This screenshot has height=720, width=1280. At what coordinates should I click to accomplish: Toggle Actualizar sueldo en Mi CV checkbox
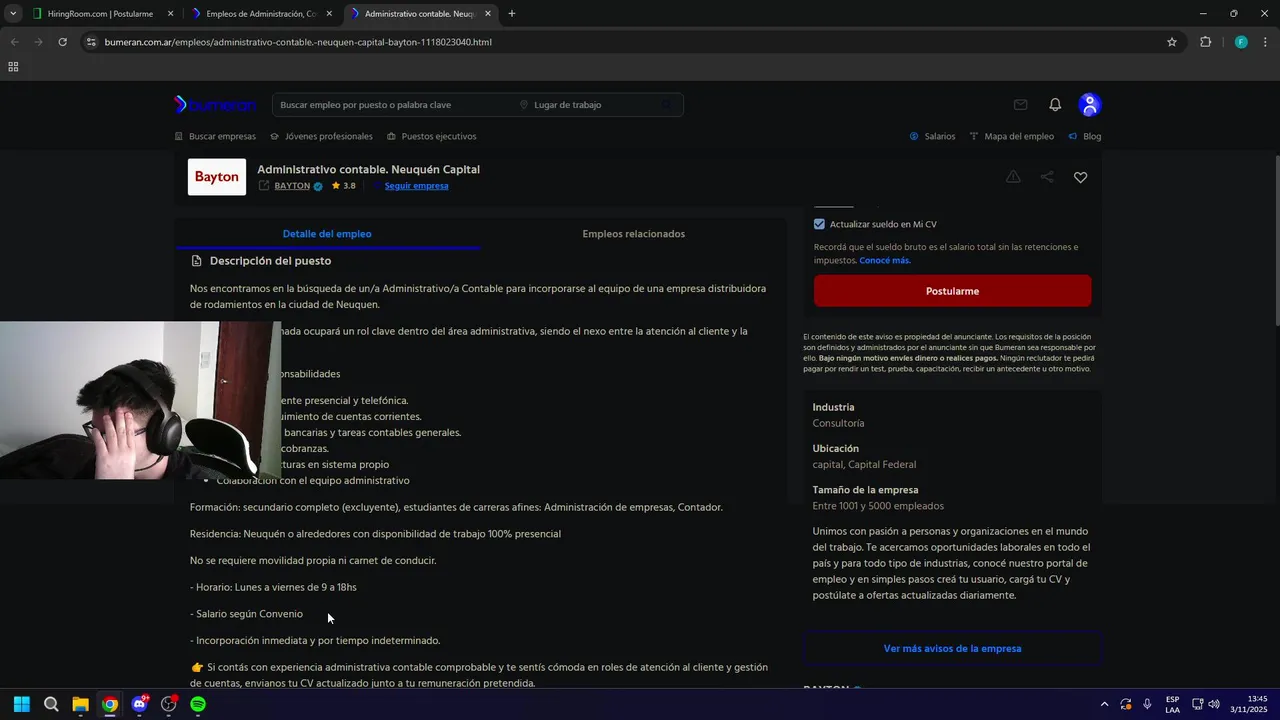coord(819,224)
